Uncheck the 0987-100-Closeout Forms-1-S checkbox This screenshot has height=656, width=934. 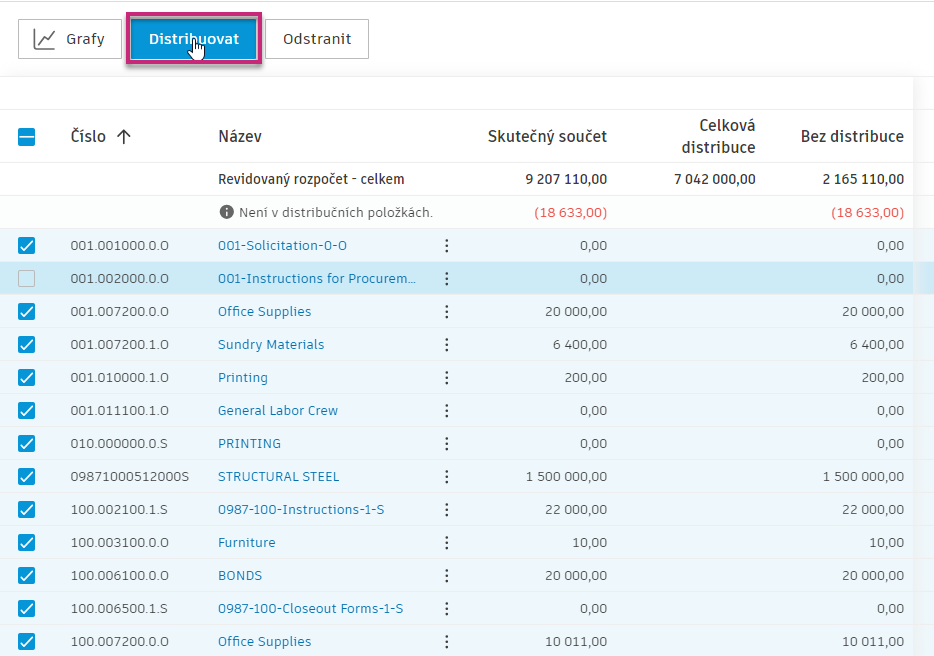coord(26,608)
